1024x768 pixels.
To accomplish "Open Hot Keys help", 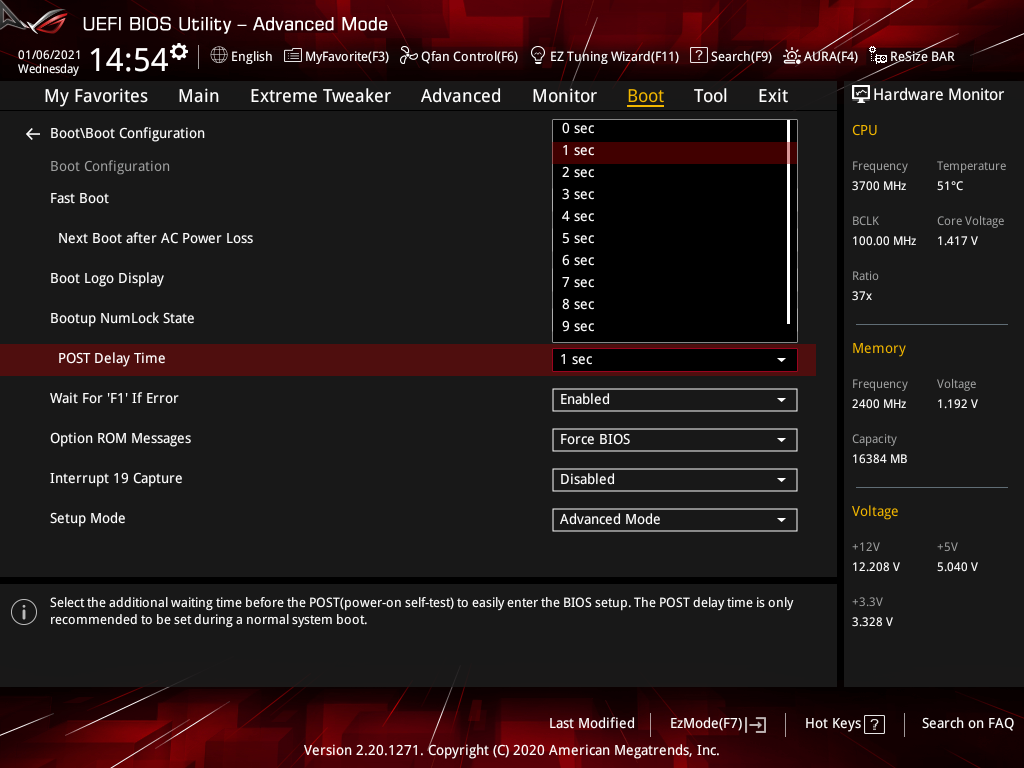I will click(x=844, y=724).
